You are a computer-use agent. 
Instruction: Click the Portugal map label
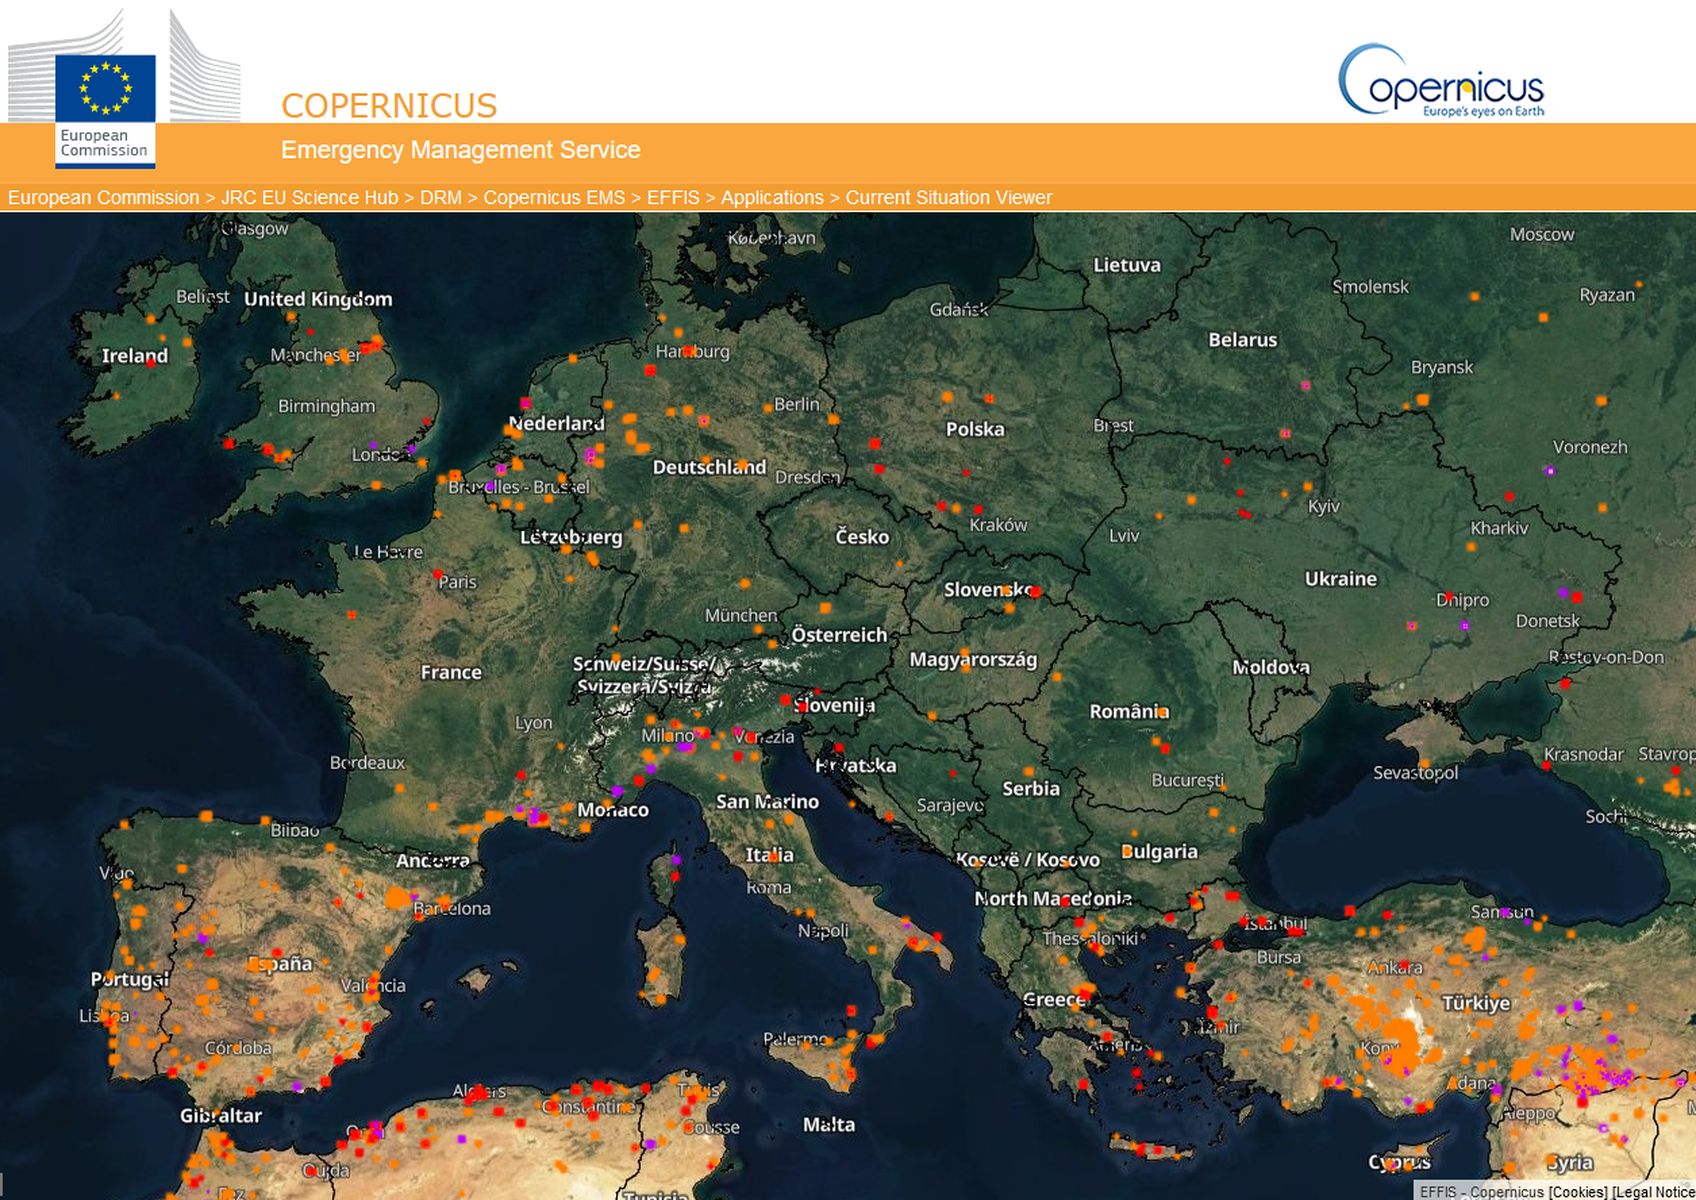coord(130,979)
